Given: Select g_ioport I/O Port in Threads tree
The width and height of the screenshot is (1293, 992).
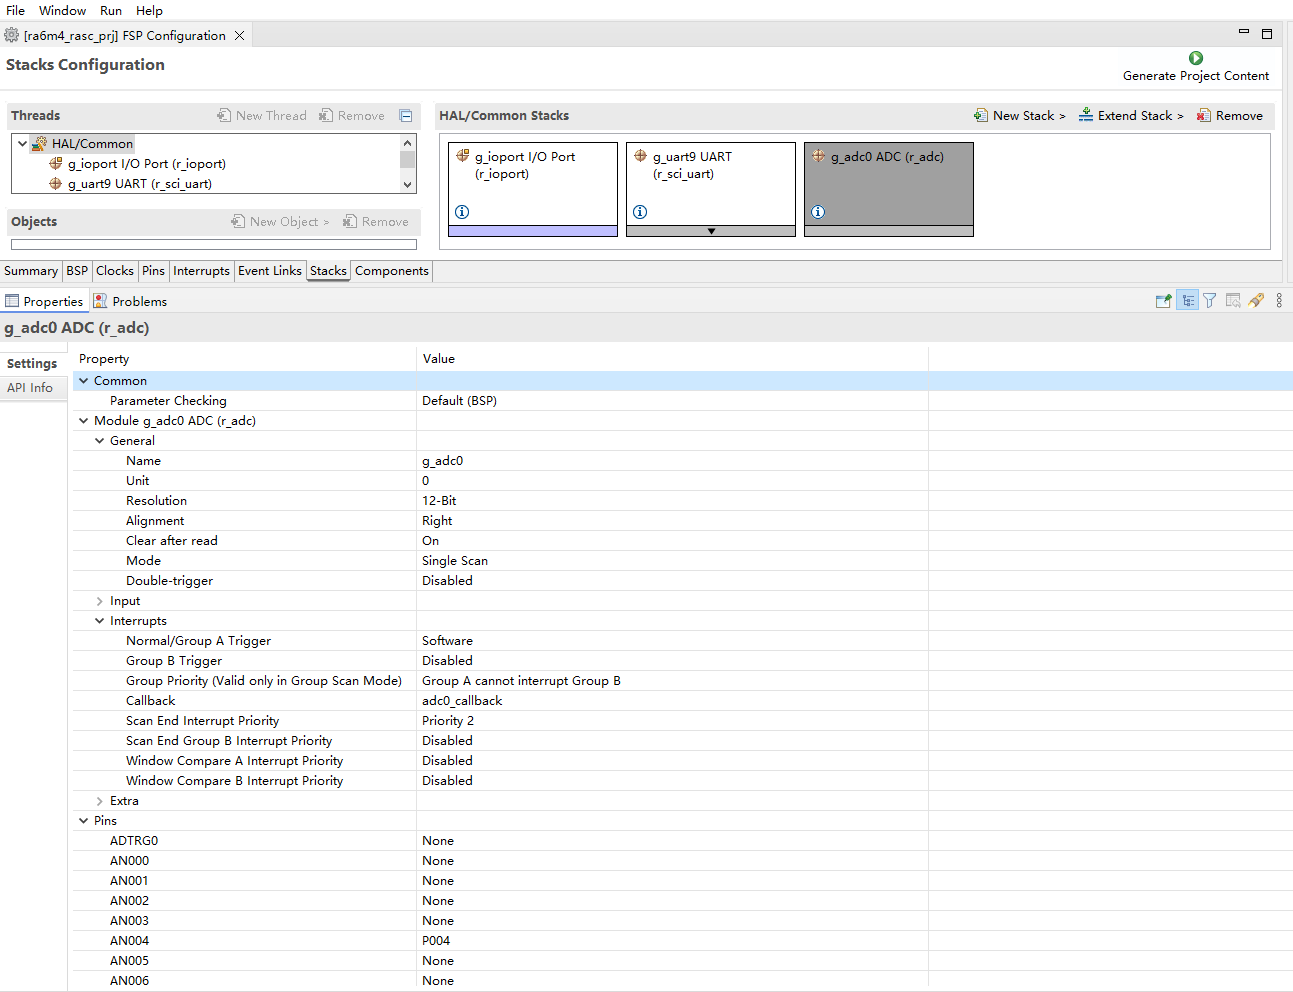Looking at the screenshot, I should pyautogui.click(x=147, y=164).
